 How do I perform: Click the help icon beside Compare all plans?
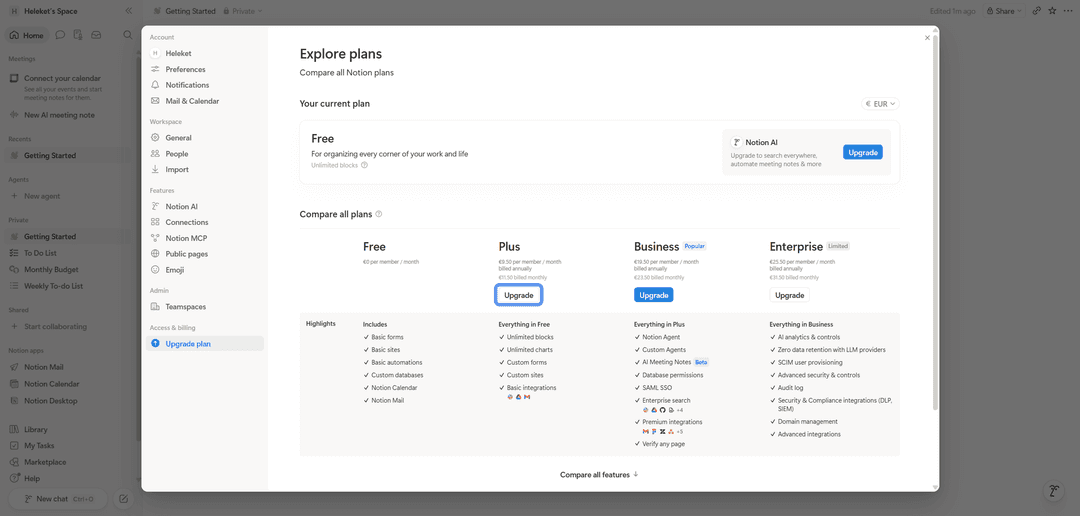click(379, 214)
